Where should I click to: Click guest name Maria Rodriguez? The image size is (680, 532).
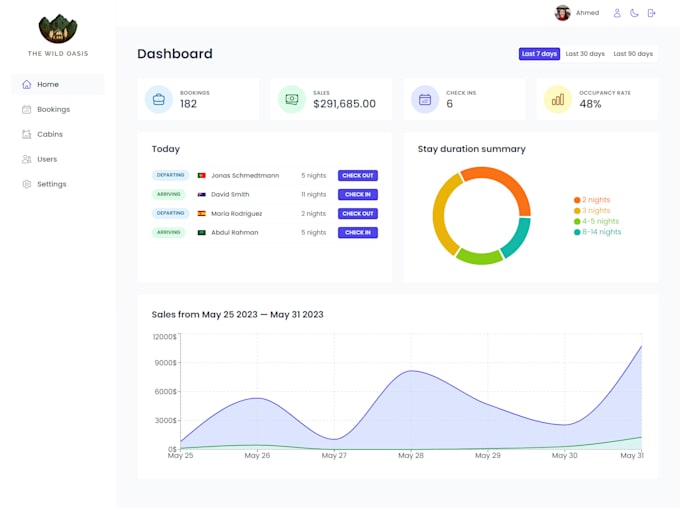[236, 214]
